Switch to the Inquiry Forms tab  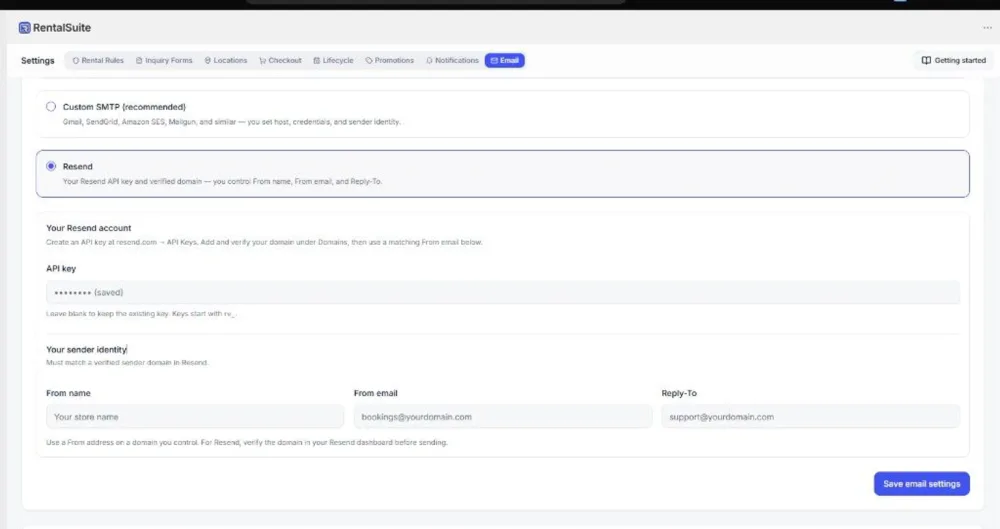[x=164, y=61]
